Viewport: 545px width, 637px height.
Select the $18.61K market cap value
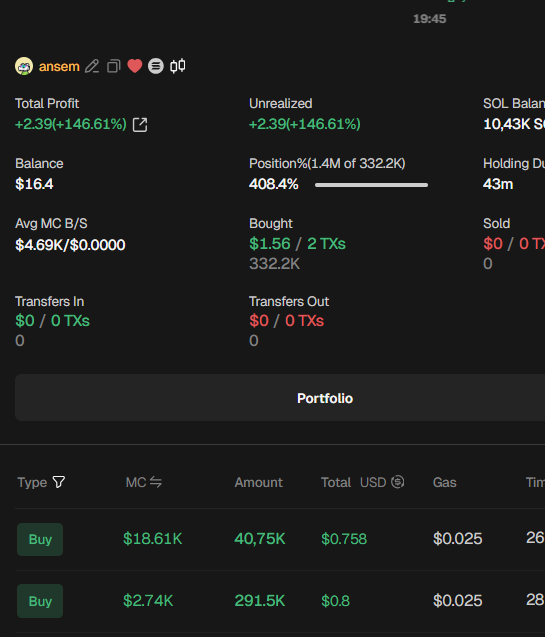[153, 539]
